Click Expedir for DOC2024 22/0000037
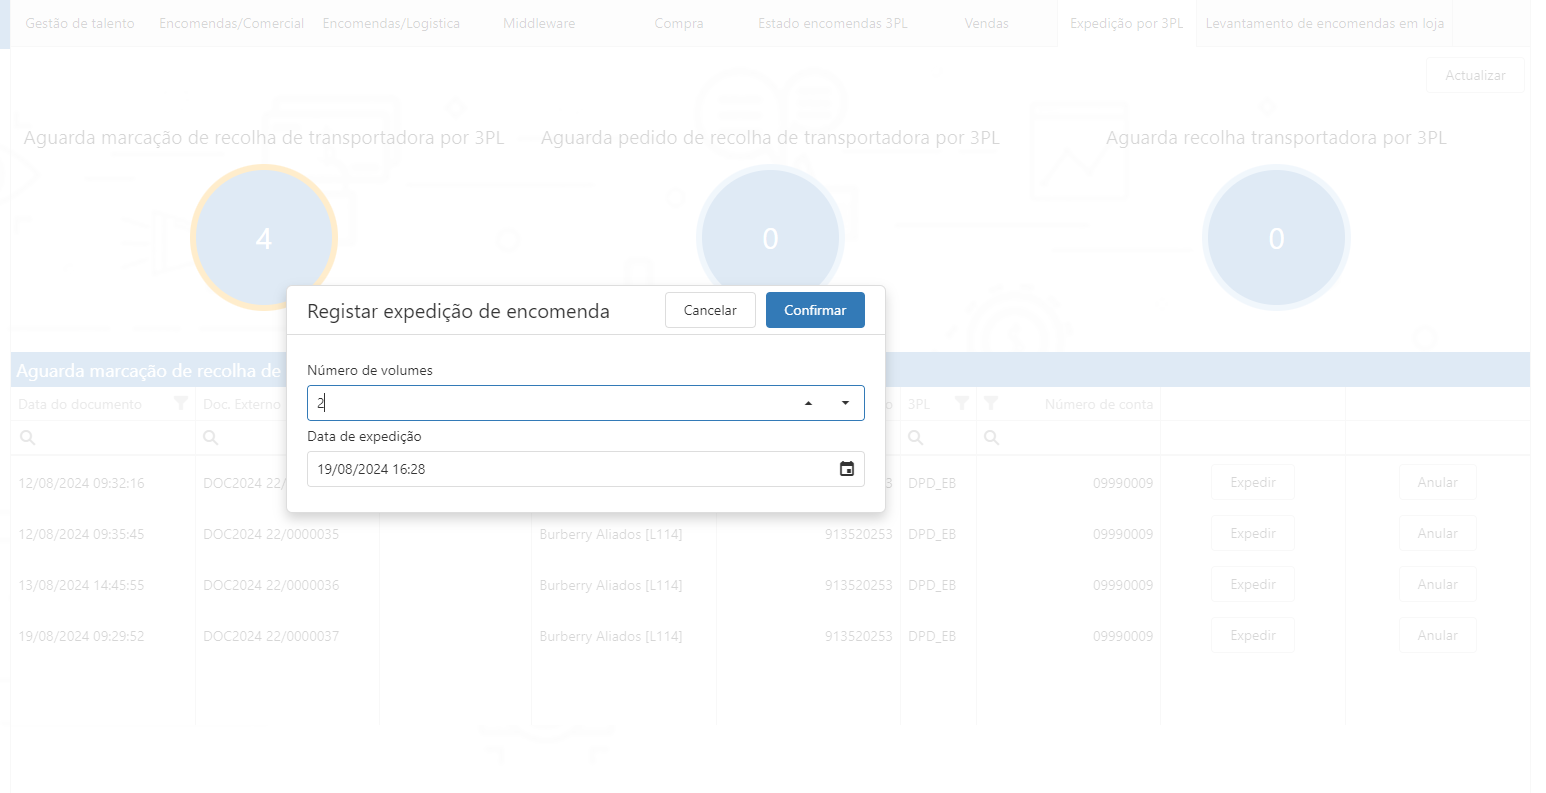The width and height of the screenshot is (1546, 793). click(x=1253, y=635)
